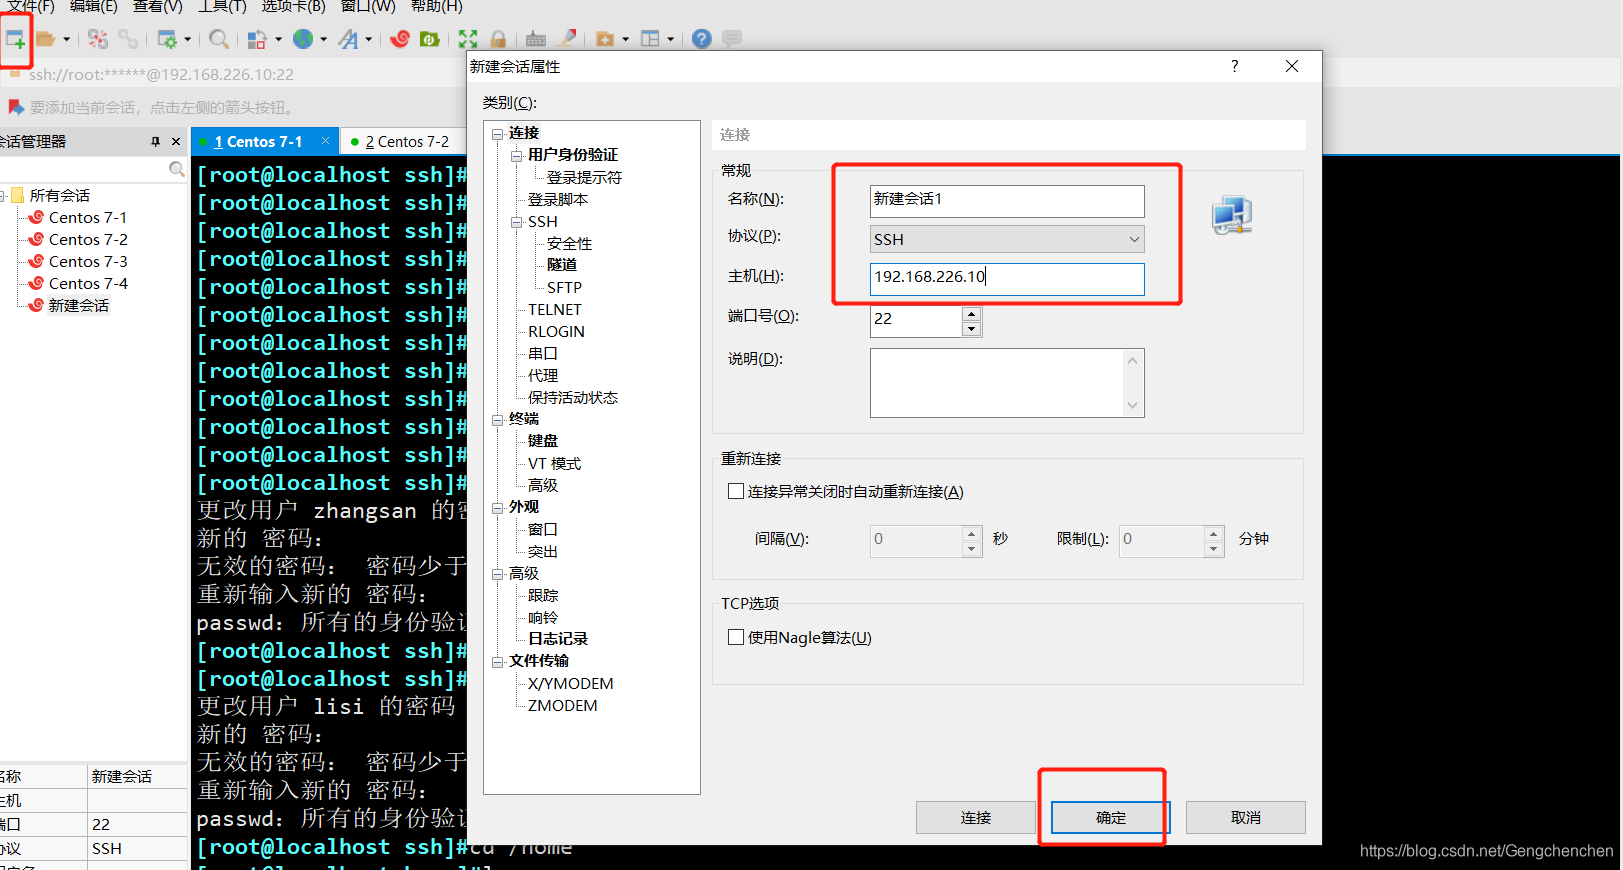1623x870 pixels.
Task: Select ZMODEM in the category tree
Action: 563,706
